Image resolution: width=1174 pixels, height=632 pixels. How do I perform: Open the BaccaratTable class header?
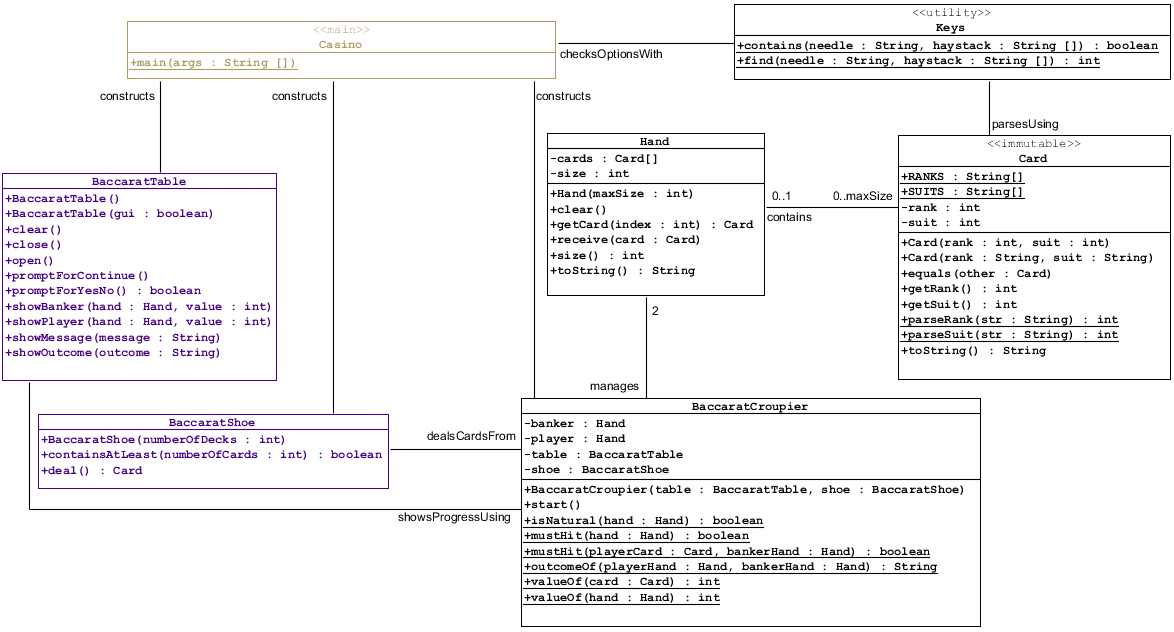[139, 182]
